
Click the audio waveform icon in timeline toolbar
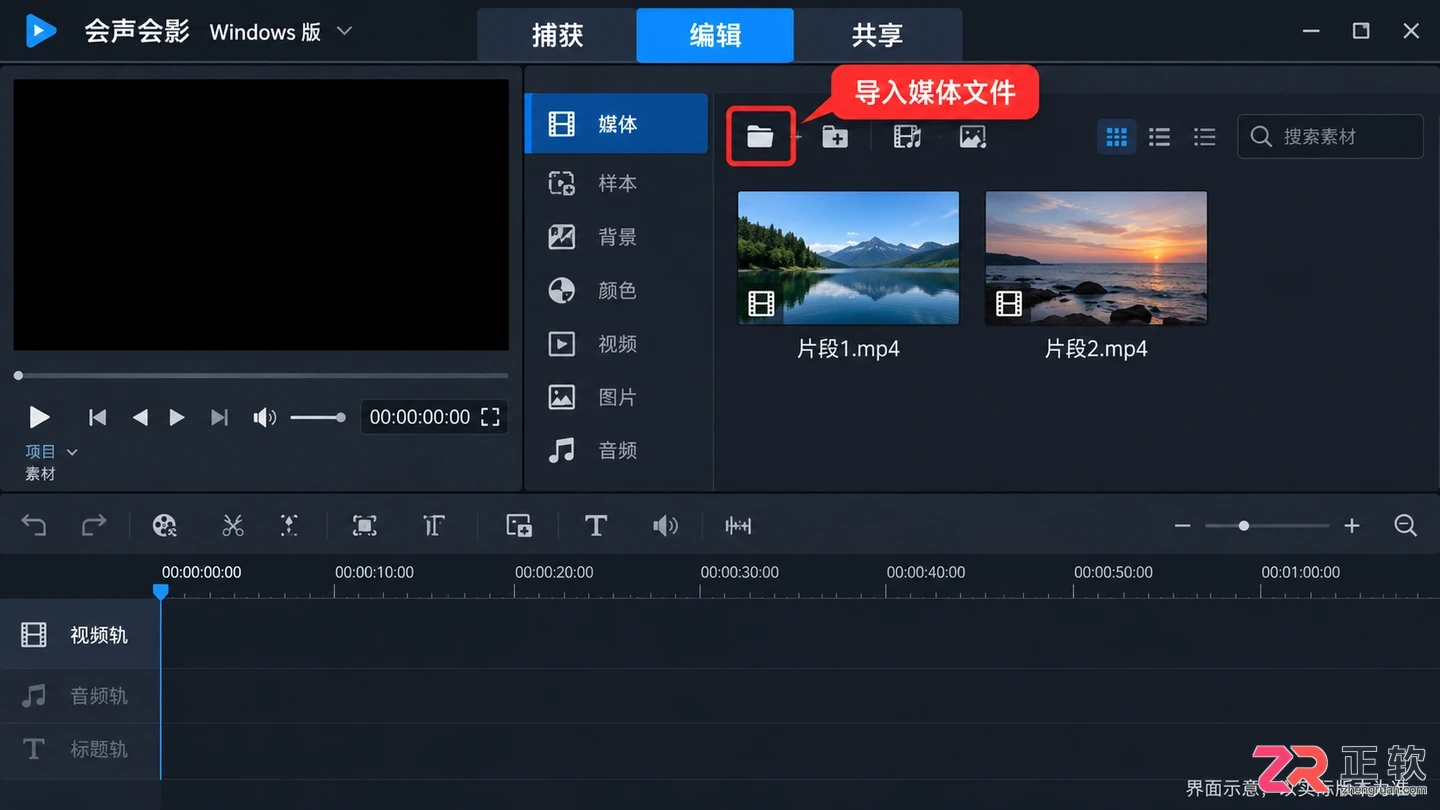(x=738, y=525)
